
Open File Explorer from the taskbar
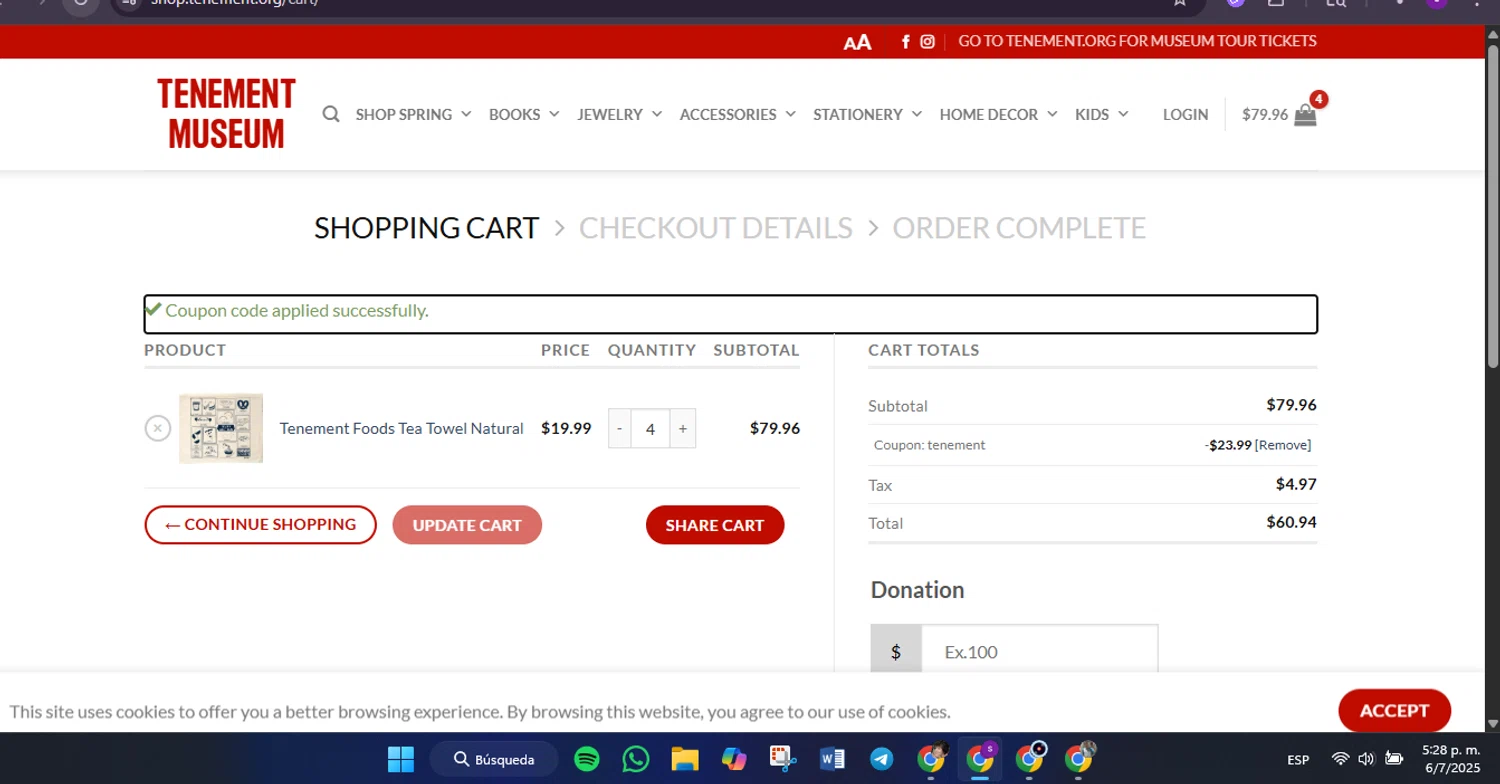pos(685,759)
